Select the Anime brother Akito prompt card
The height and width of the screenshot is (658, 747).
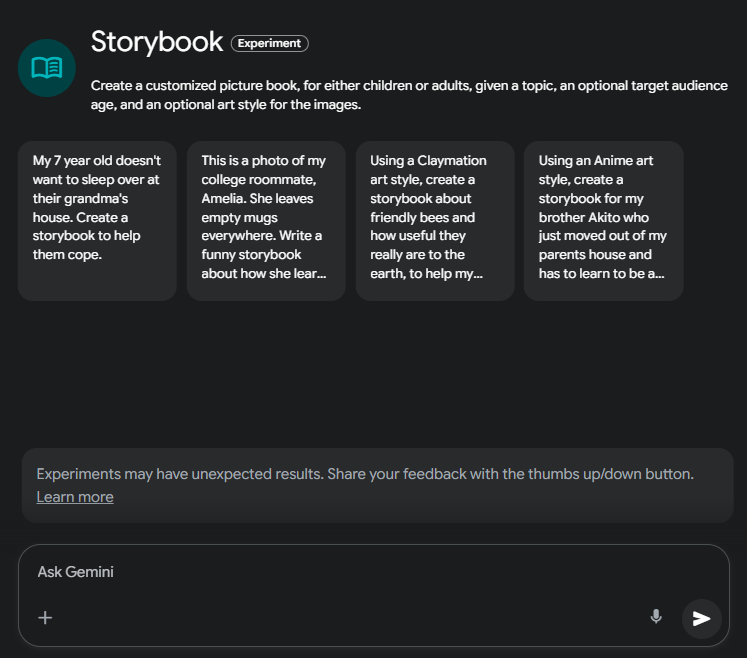point(603,220)
